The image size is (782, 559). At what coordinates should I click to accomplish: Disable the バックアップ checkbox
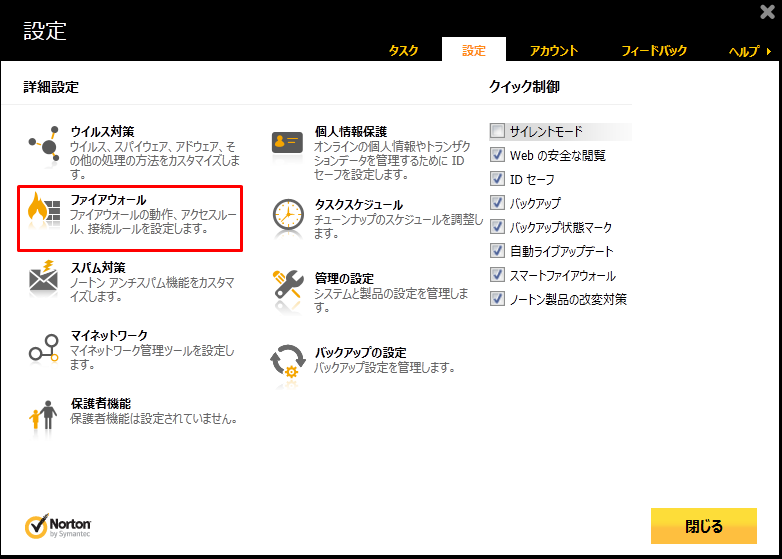497,203
